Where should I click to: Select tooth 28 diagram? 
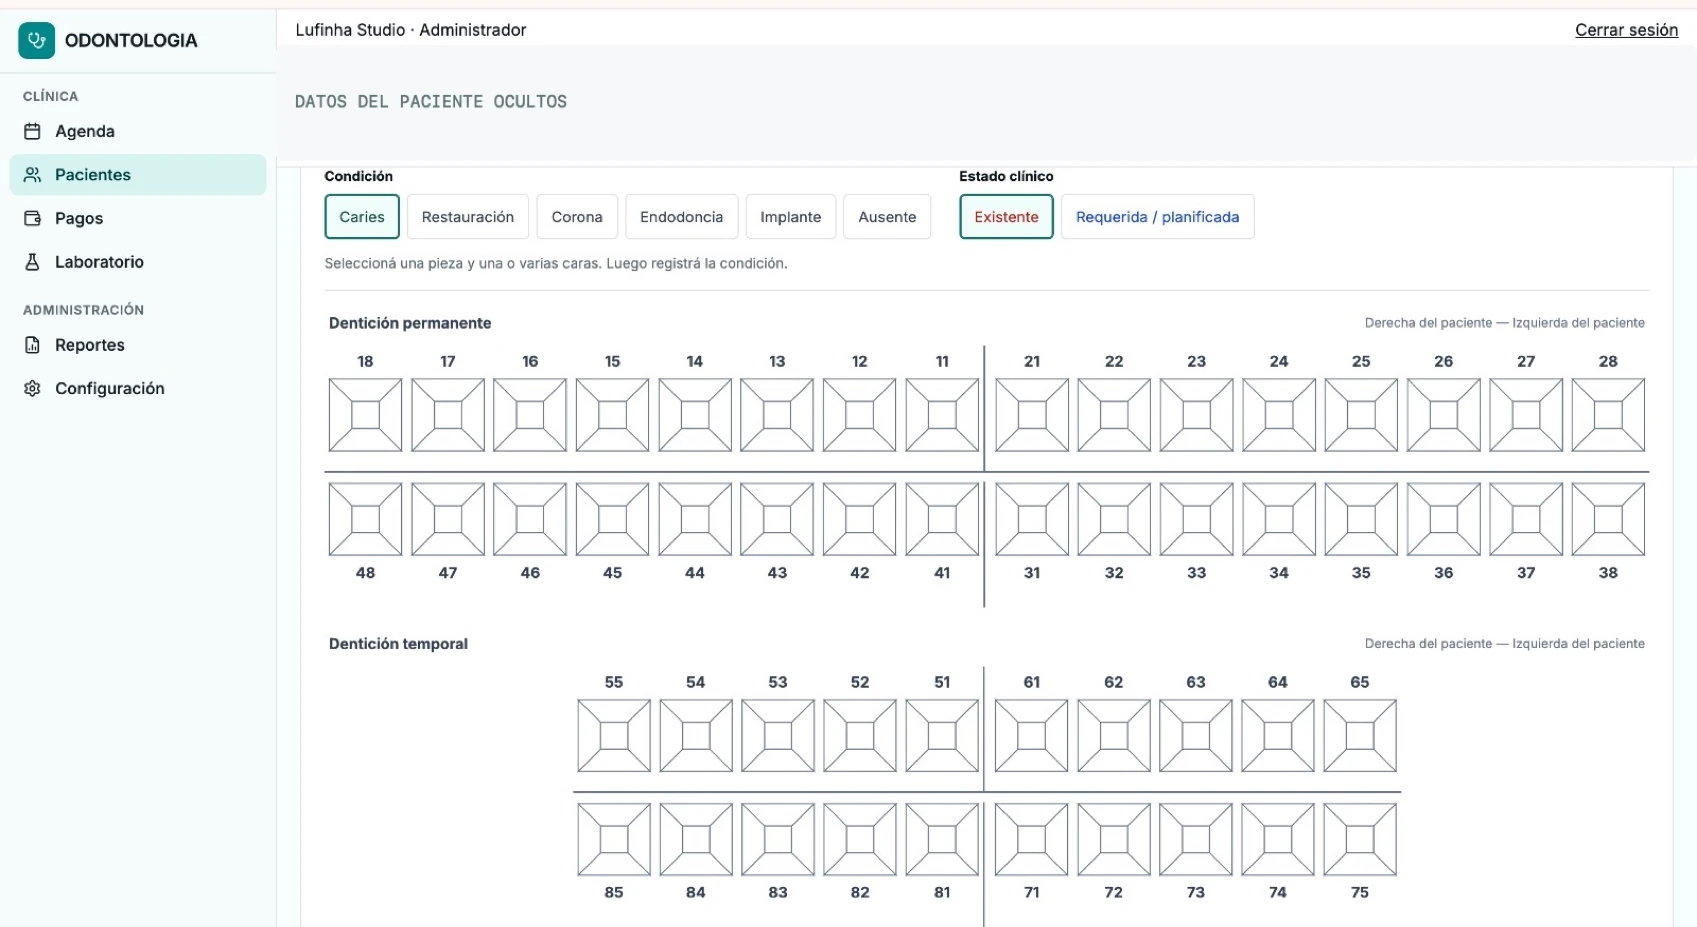pyautogui.click(x=1608, y=415)
